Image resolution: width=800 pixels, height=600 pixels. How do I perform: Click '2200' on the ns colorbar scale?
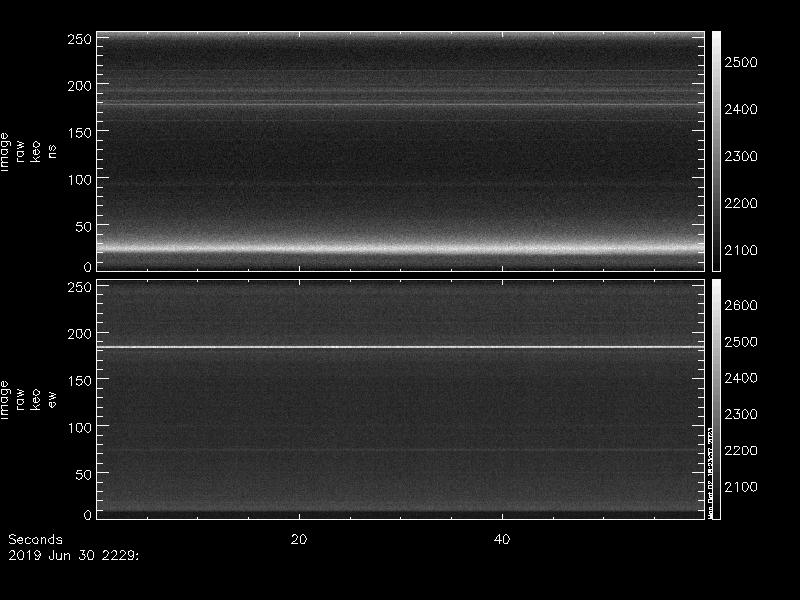[x=741, y=203]
